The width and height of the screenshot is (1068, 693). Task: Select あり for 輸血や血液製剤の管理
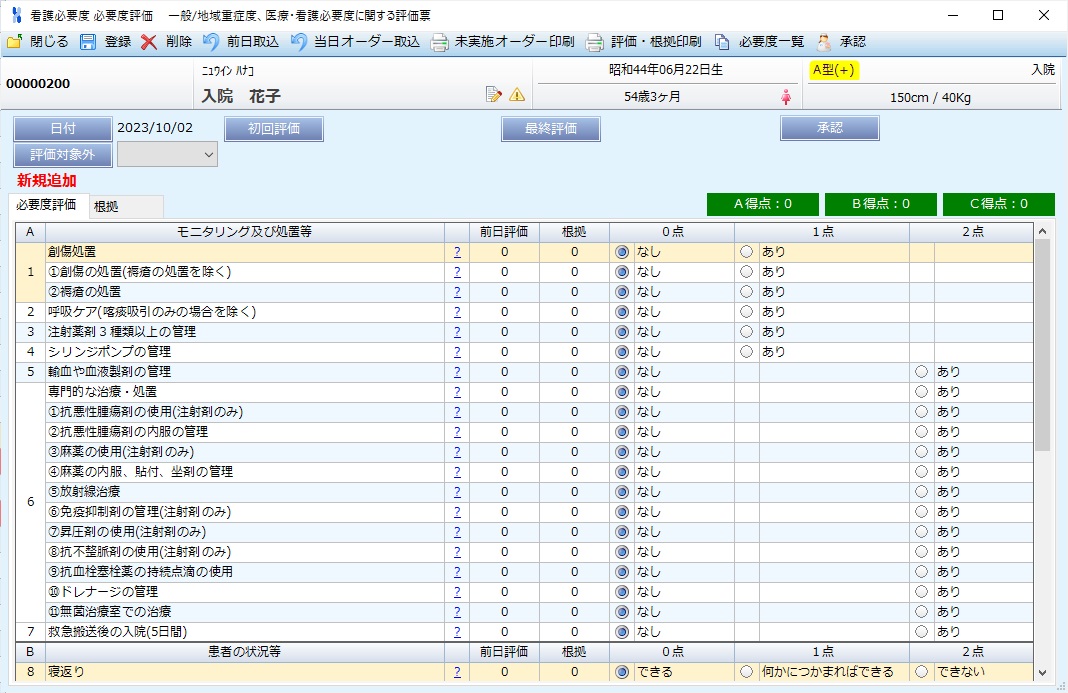pos(921,372)
